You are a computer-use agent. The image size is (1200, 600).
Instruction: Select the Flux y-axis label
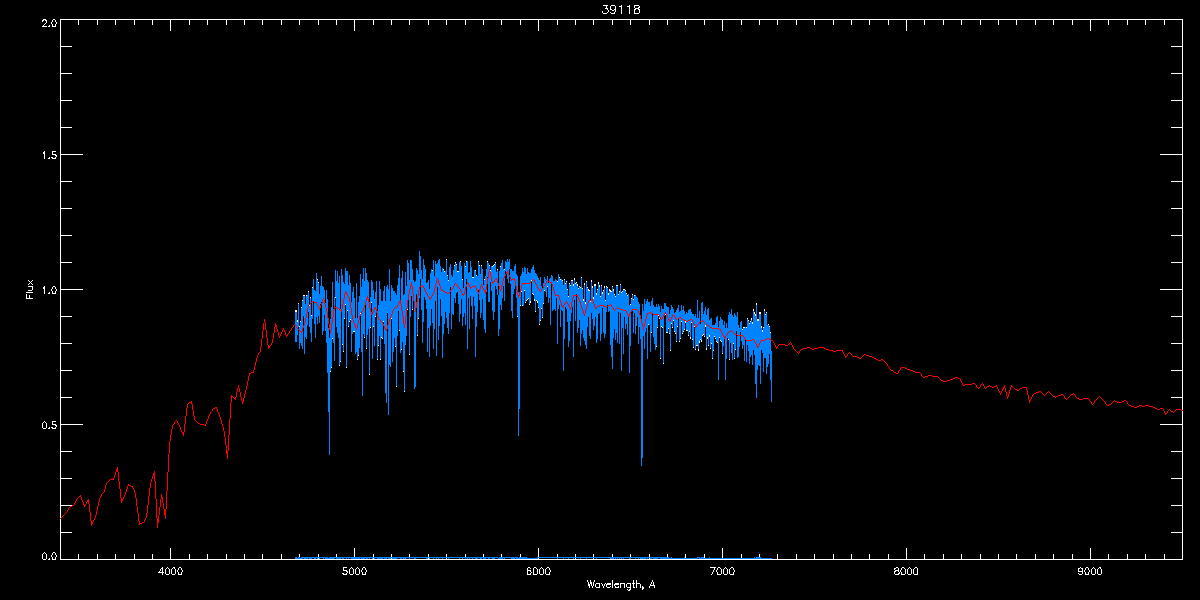tap(30, 289)
